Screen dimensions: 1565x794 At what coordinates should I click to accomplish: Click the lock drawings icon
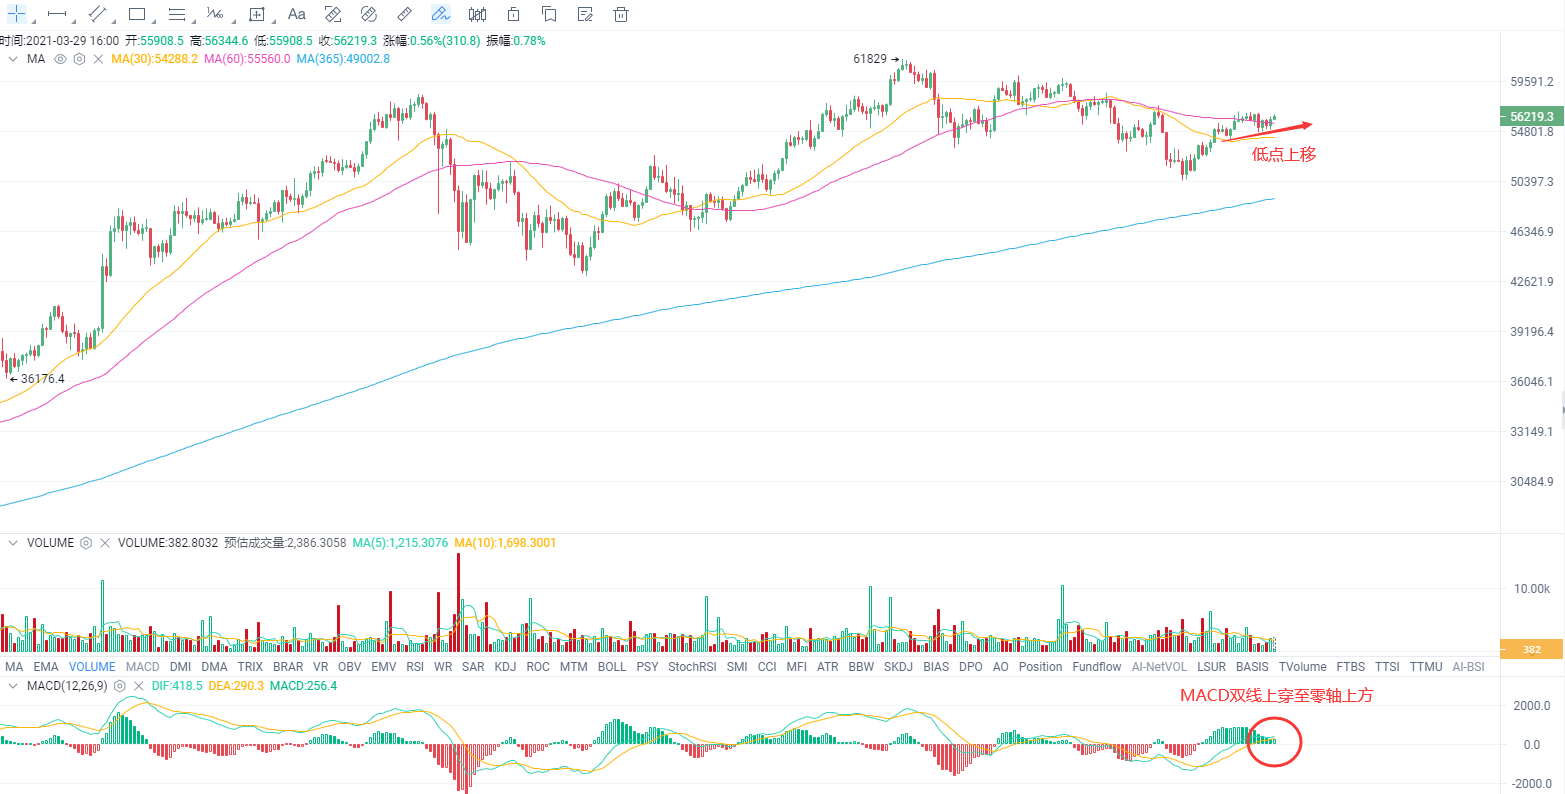click(x=513, y=14)
